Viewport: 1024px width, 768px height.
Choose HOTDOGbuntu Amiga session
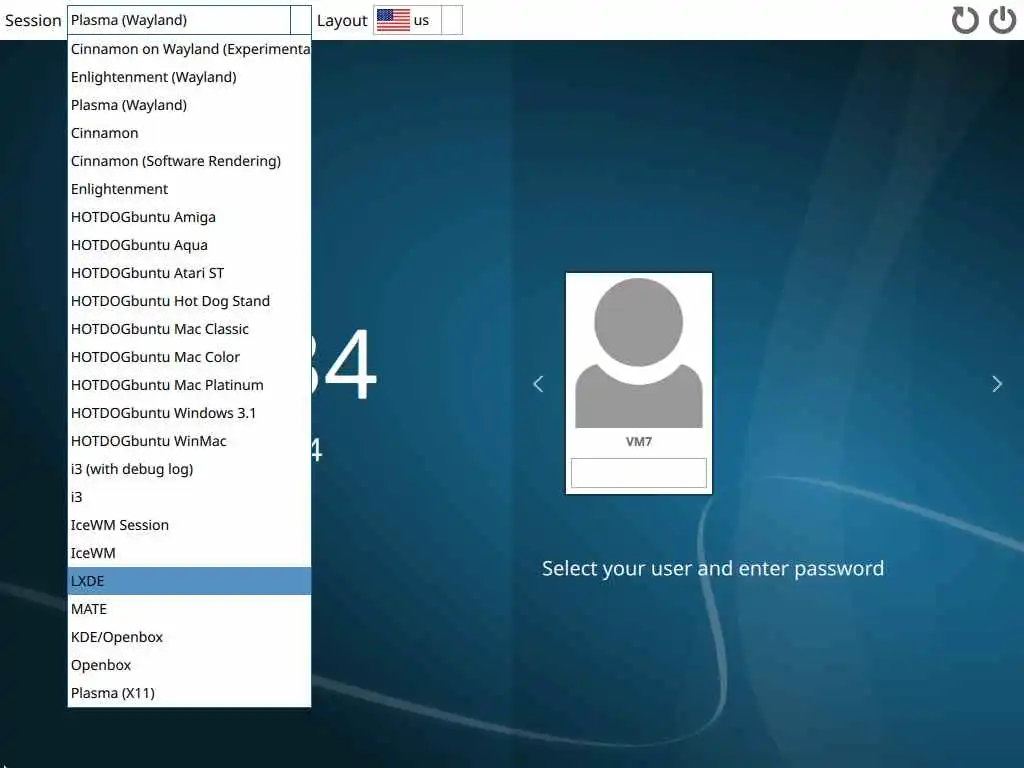pyautogui.click(x=189, y=217)
